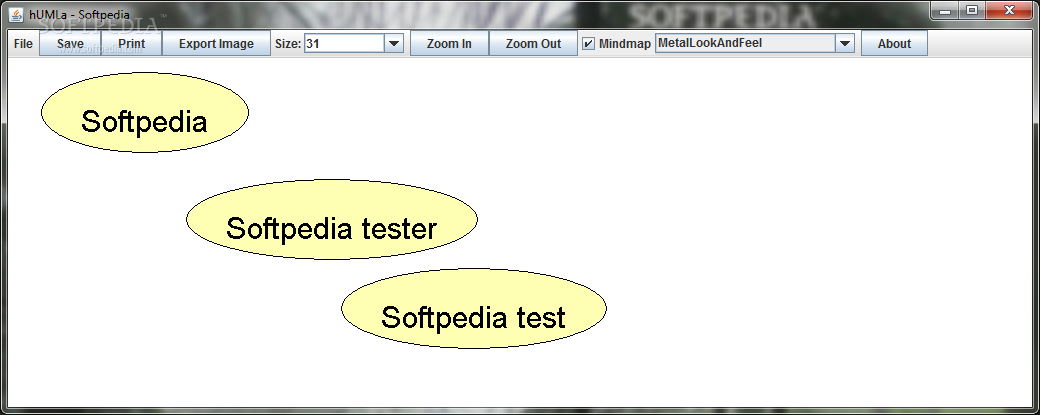Toggle the Mindmap checkbox

[588, 44]
